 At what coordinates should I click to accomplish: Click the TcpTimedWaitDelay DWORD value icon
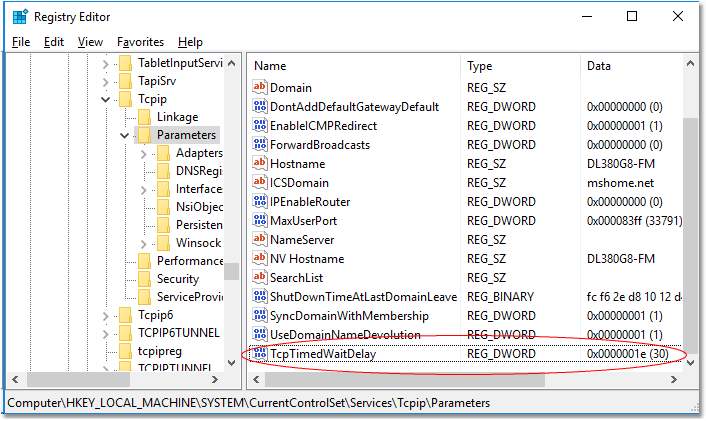(x=260, y=354)
